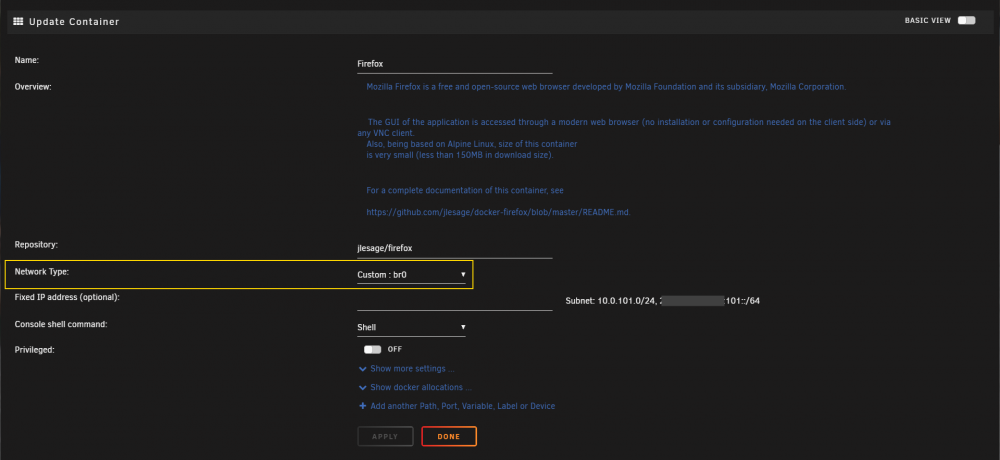Click the arrow on the Custom : br0 selector
Screen dimensions: 1000x460
pos(463,275)
